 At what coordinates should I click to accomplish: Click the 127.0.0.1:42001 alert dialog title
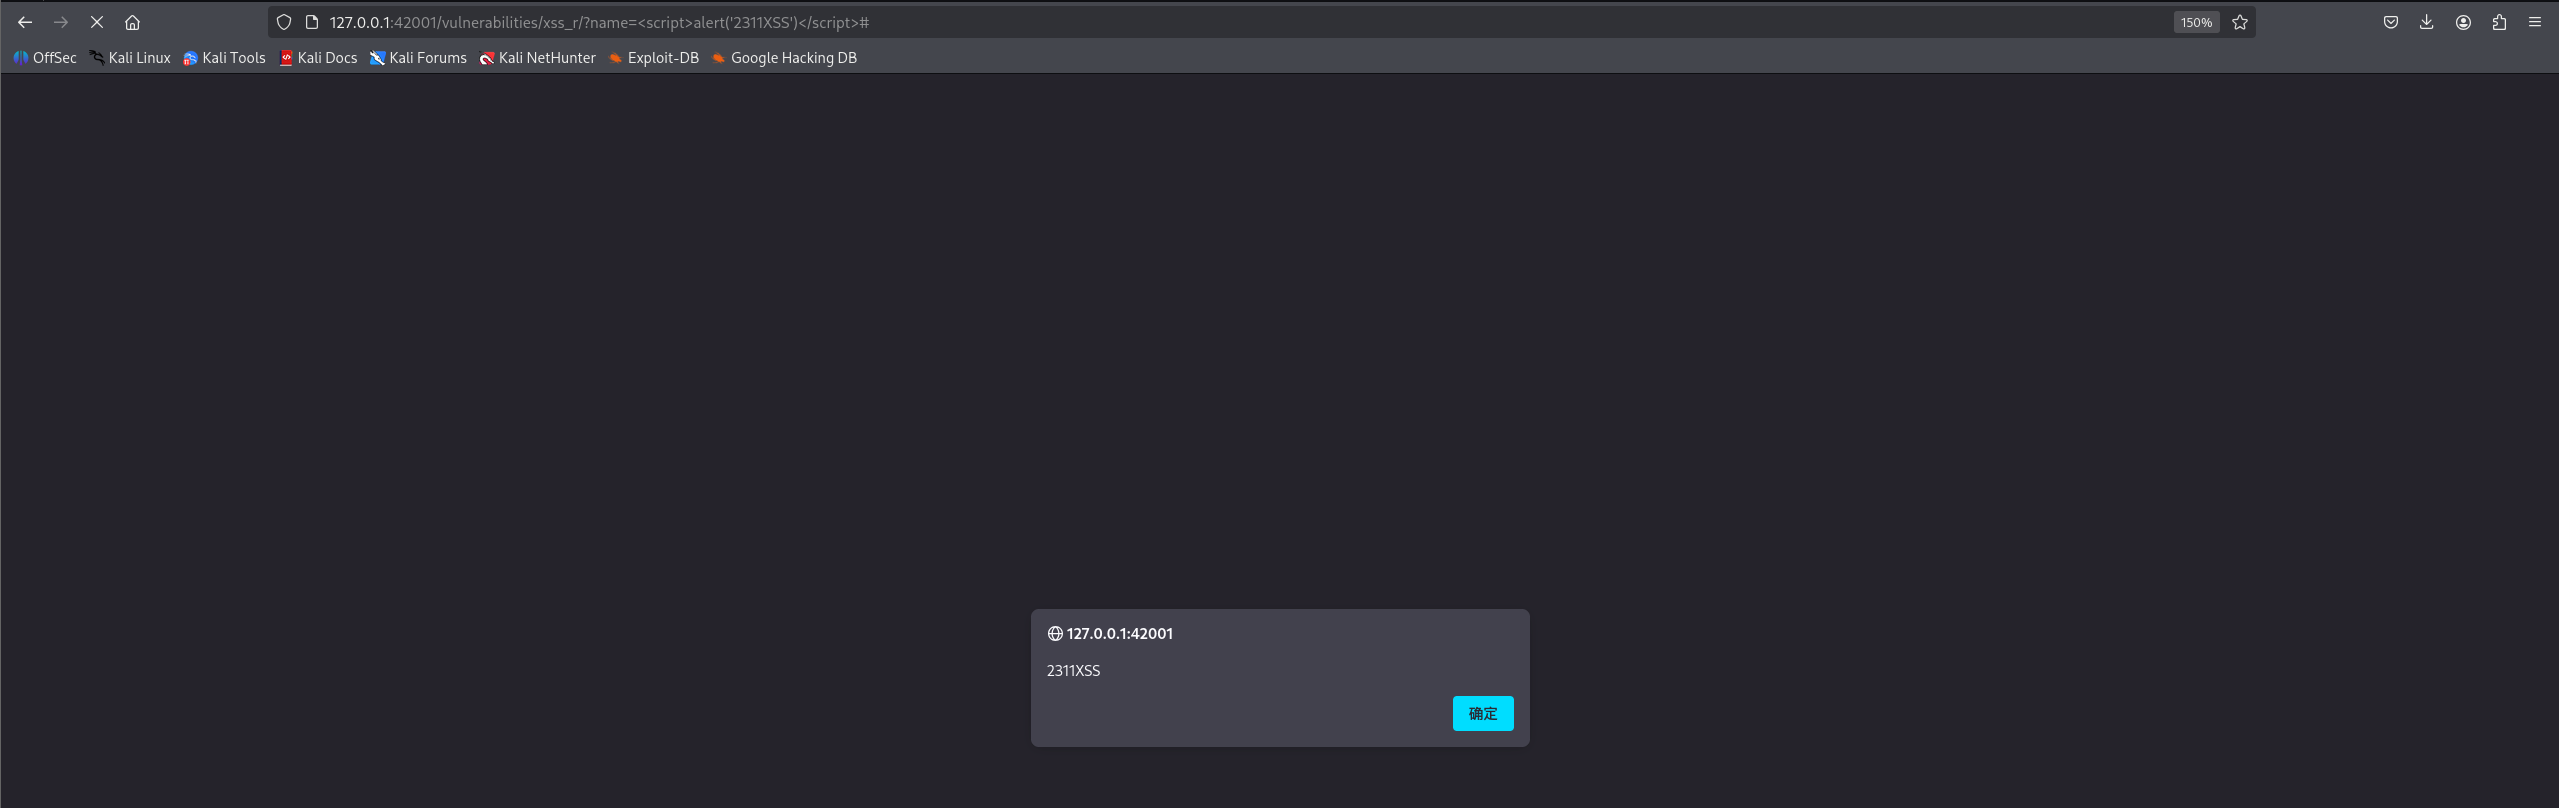[1119, 634]
